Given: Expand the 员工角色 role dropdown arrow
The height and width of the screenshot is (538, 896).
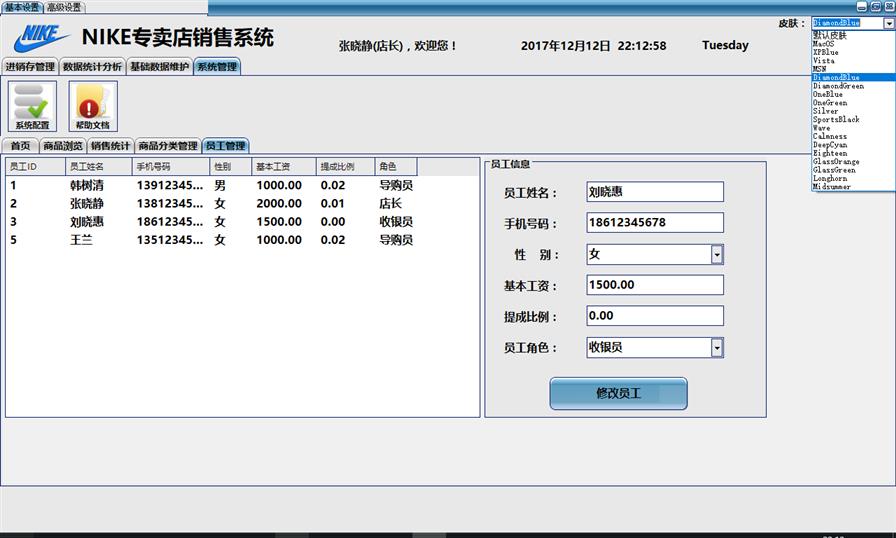Looking at the screenshot, I should click(x=717, y=348).
